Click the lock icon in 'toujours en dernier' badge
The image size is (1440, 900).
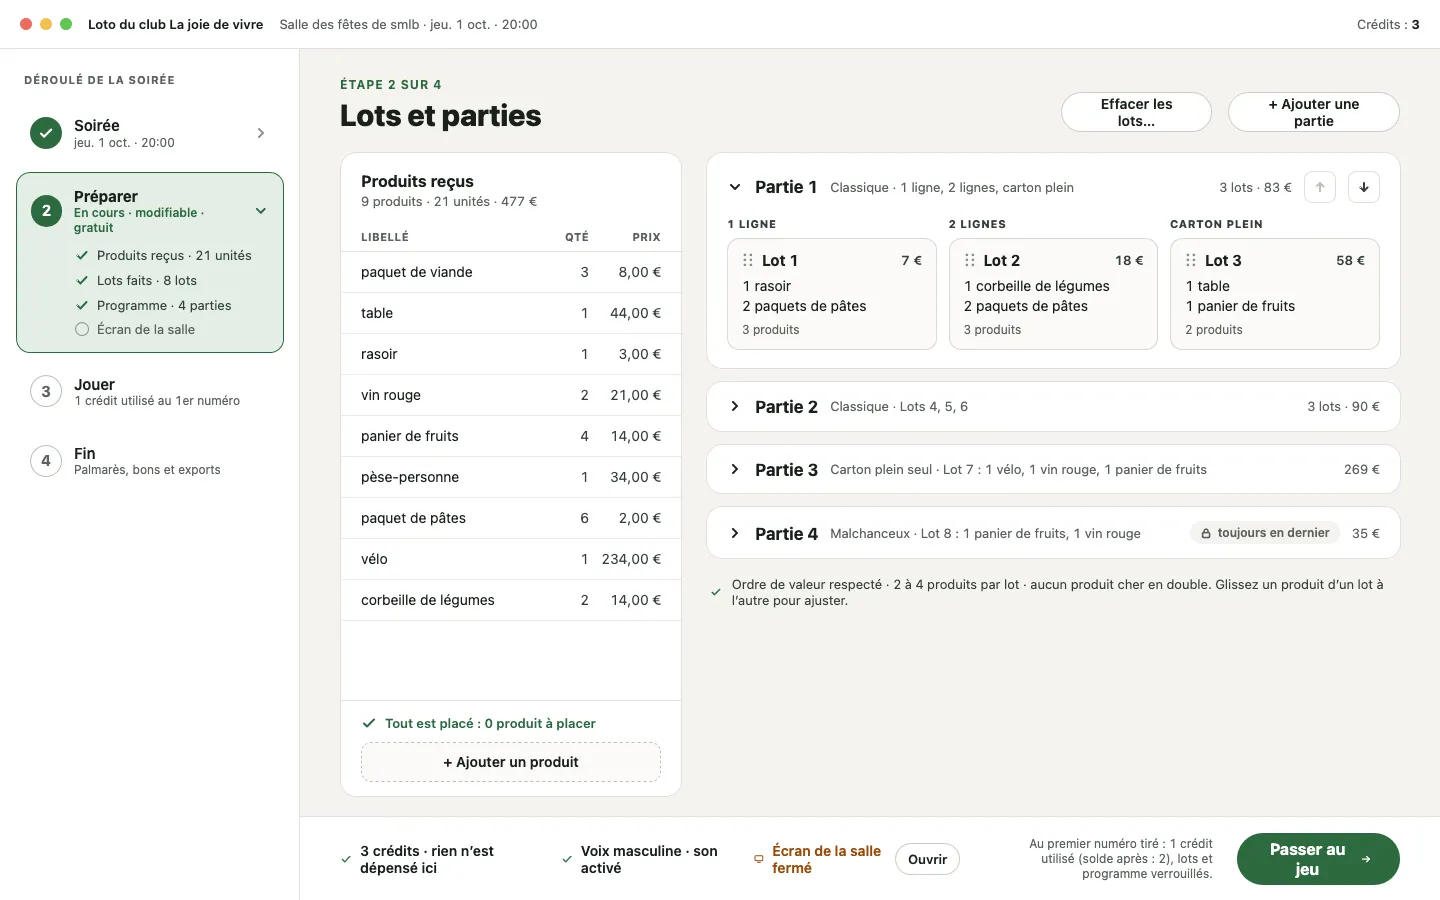(1206, 534)
